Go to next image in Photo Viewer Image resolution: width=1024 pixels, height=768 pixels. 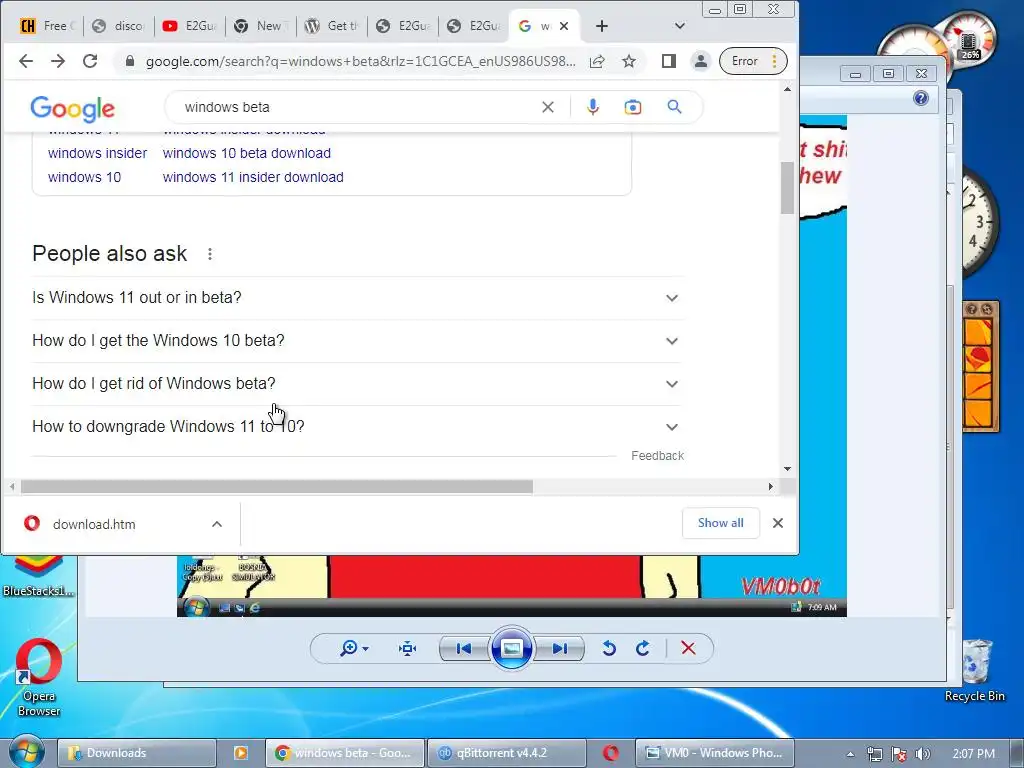(559, 648)
